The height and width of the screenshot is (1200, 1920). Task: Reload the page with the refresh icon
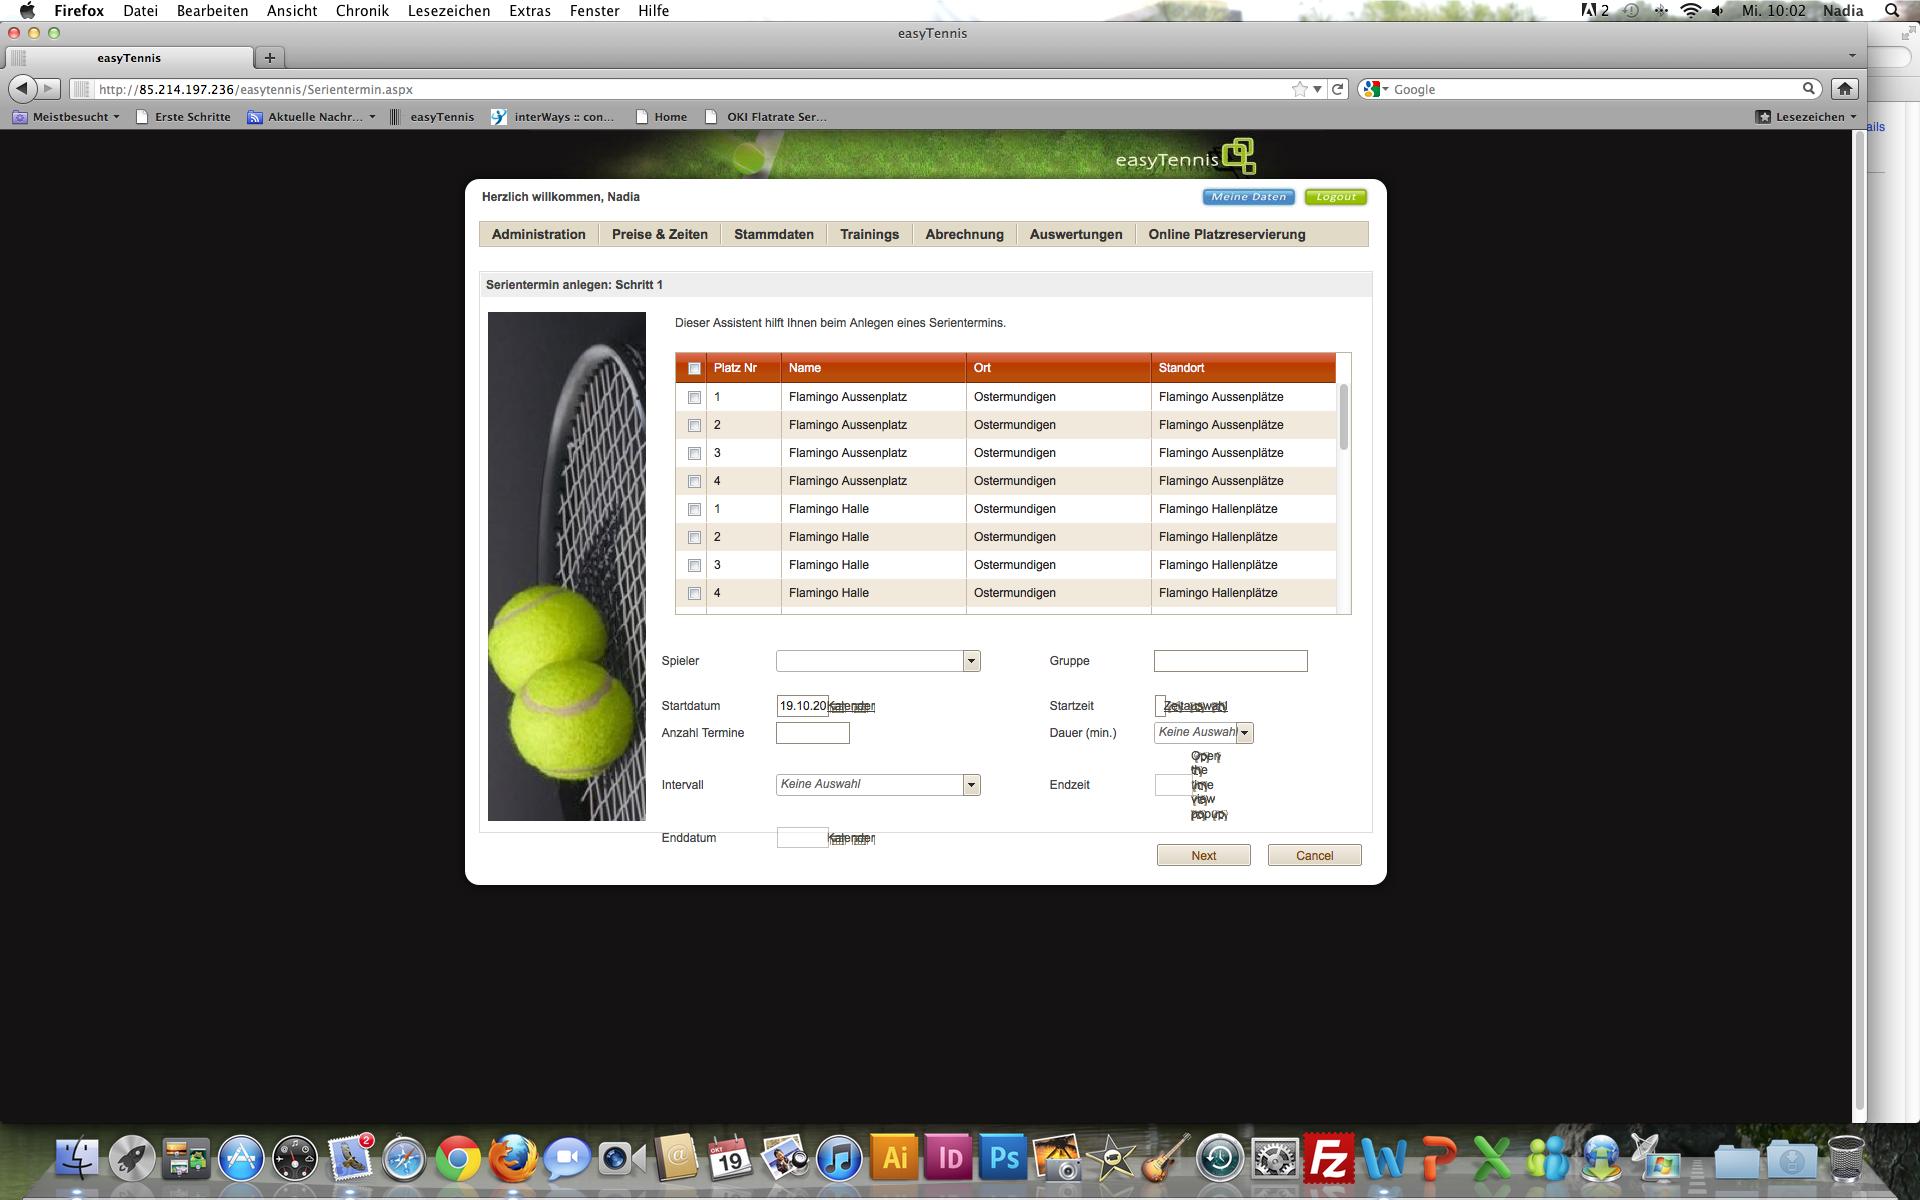tap(1337, 89)
